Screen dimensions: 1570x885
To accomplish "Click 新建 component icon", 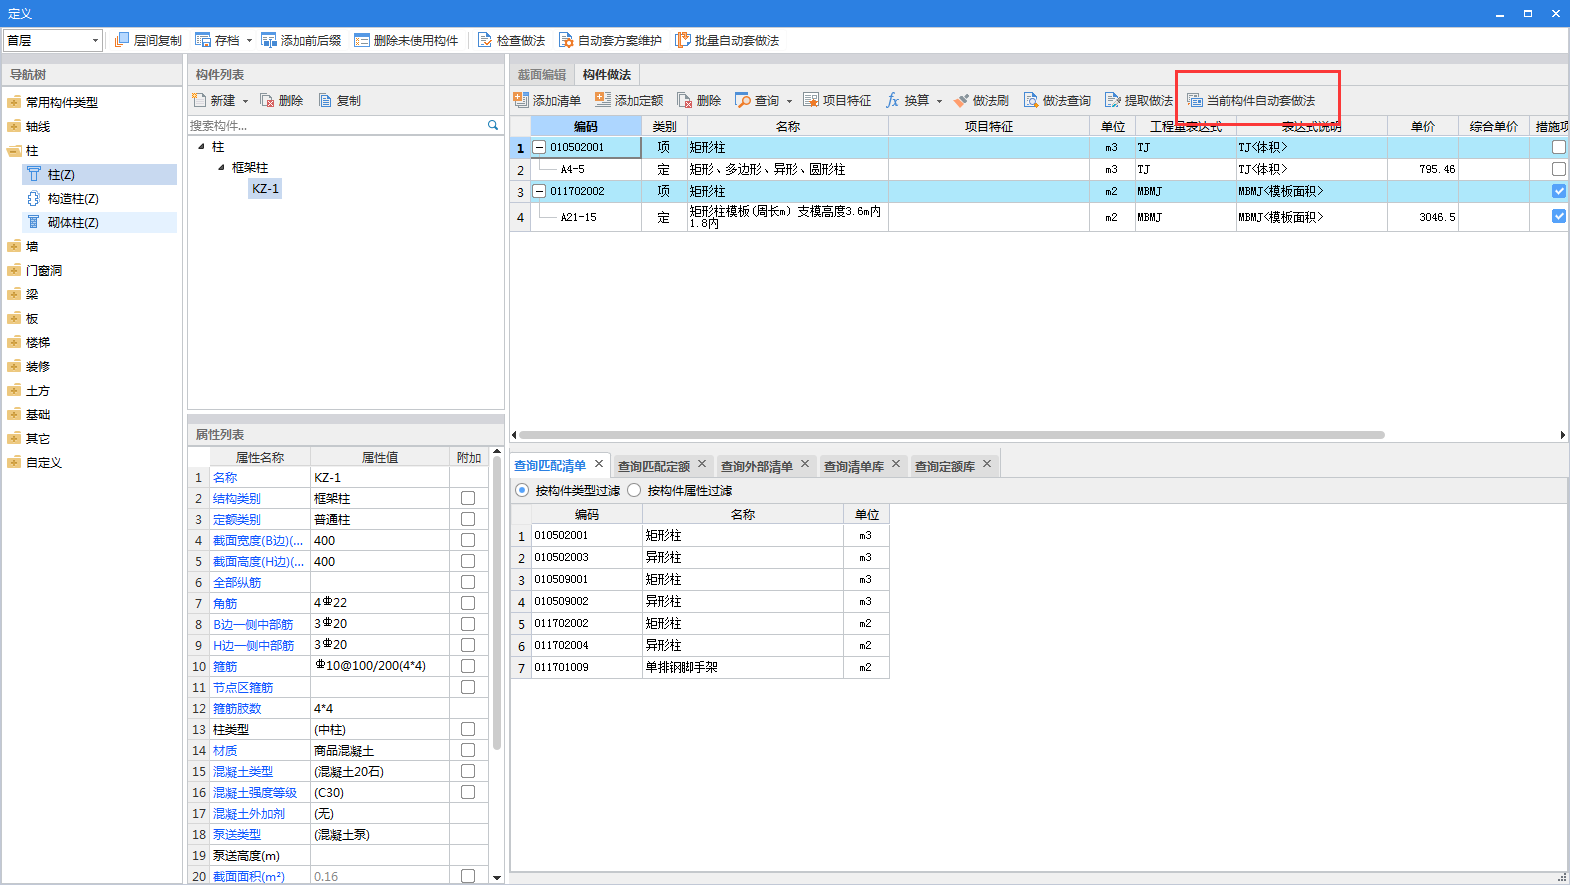I will [199, 100].
